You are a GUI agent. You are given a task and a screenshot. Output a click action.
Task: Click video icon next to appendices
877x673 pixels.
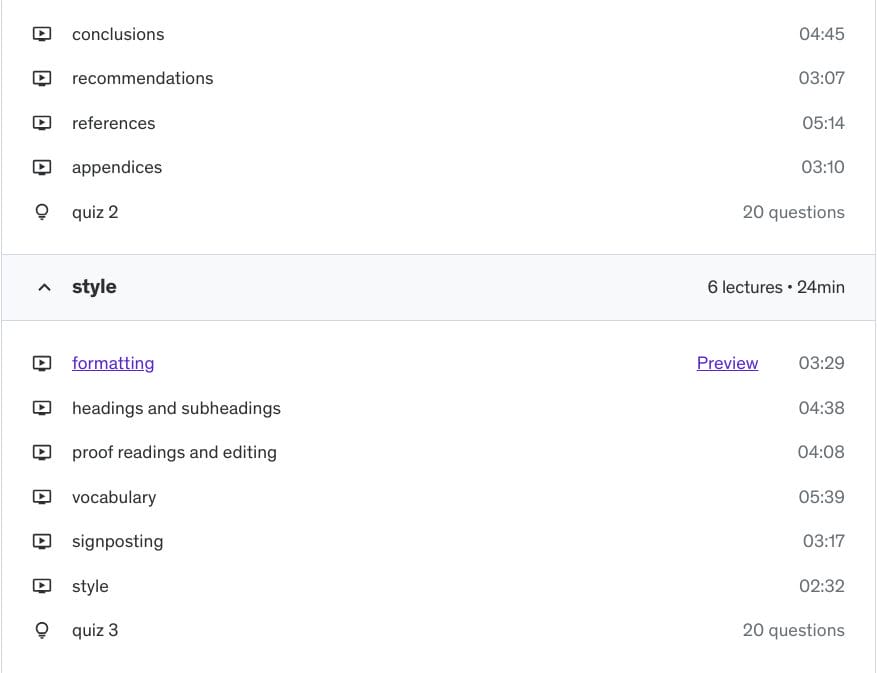[42, 168]
